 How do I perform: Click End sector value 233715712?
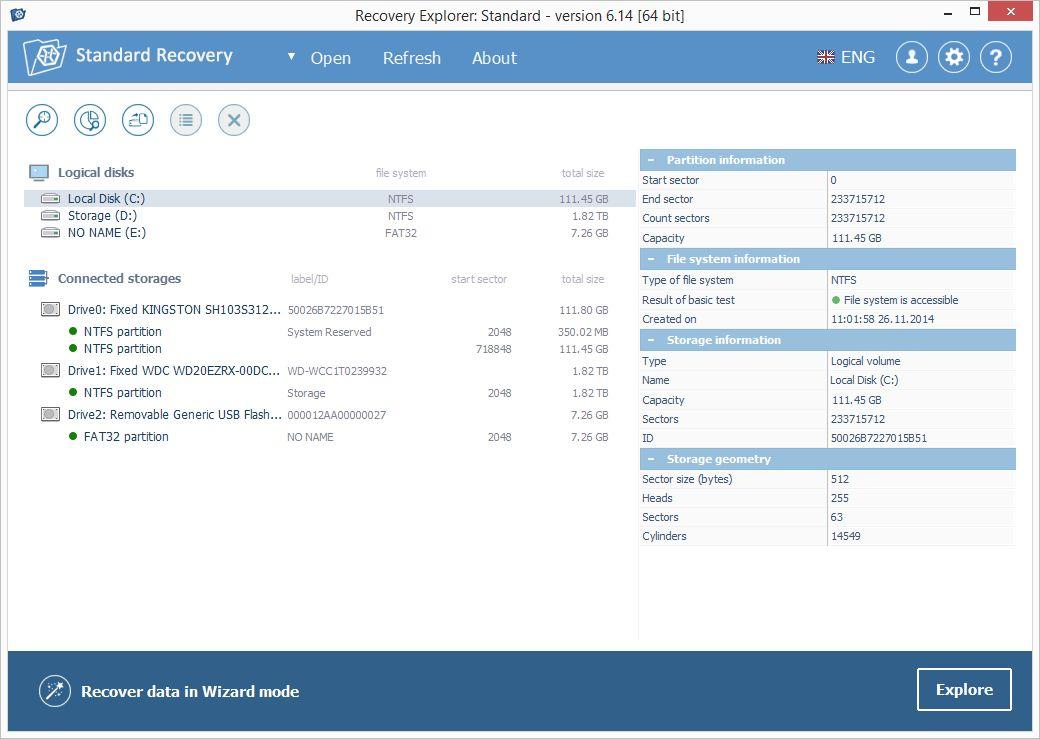pos(858,199)
